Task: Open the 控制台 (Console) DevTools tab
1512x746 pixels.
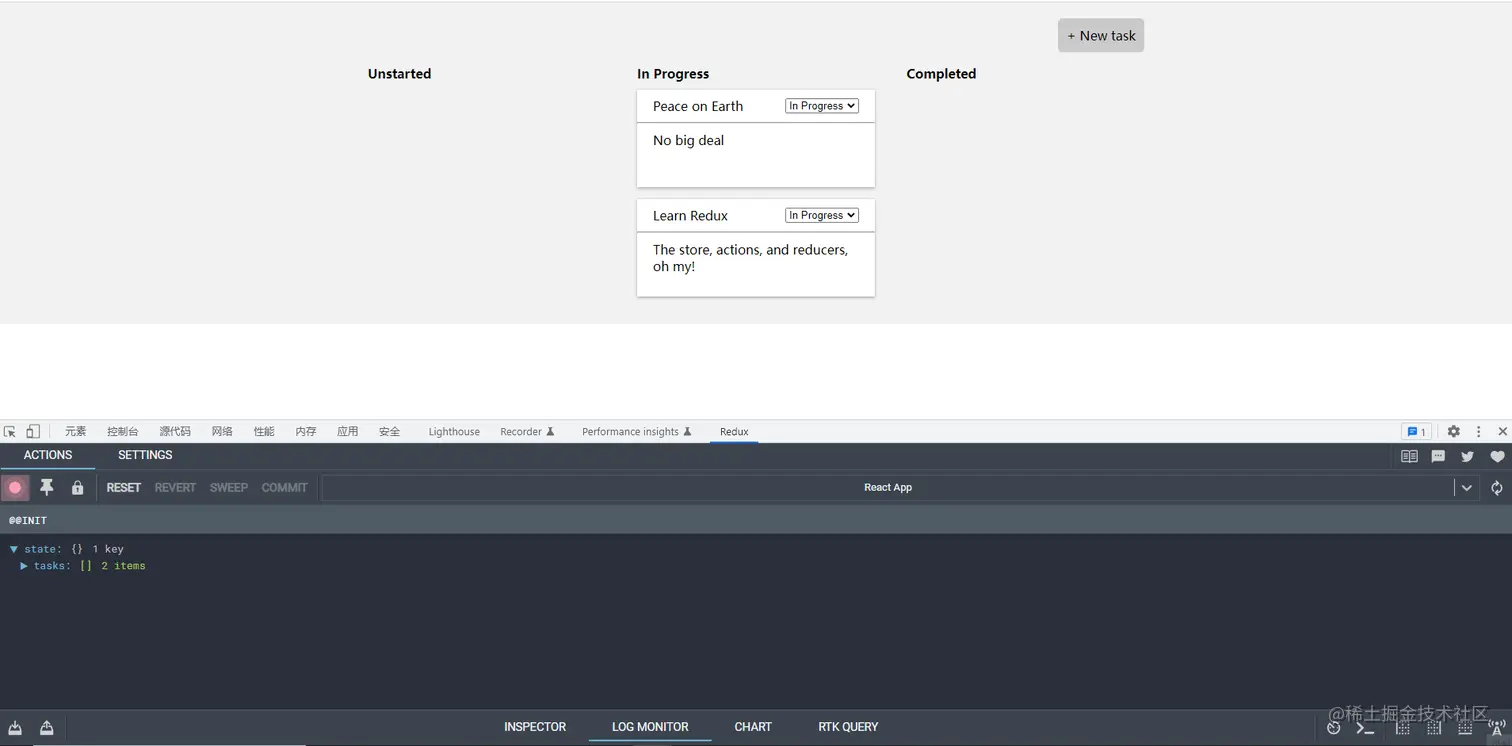Action: pyautogui.click(x=123, y=432)
